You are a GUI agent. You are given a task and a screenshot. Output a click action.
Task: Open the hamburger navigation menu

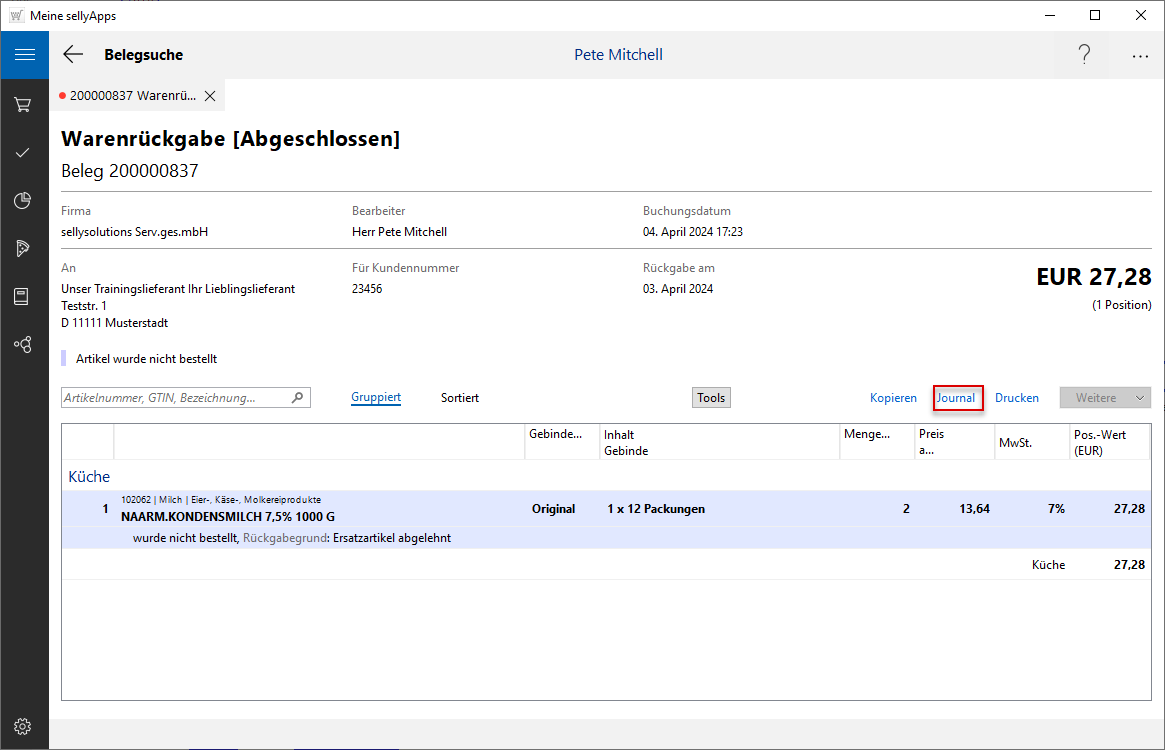tap(24, 55)
